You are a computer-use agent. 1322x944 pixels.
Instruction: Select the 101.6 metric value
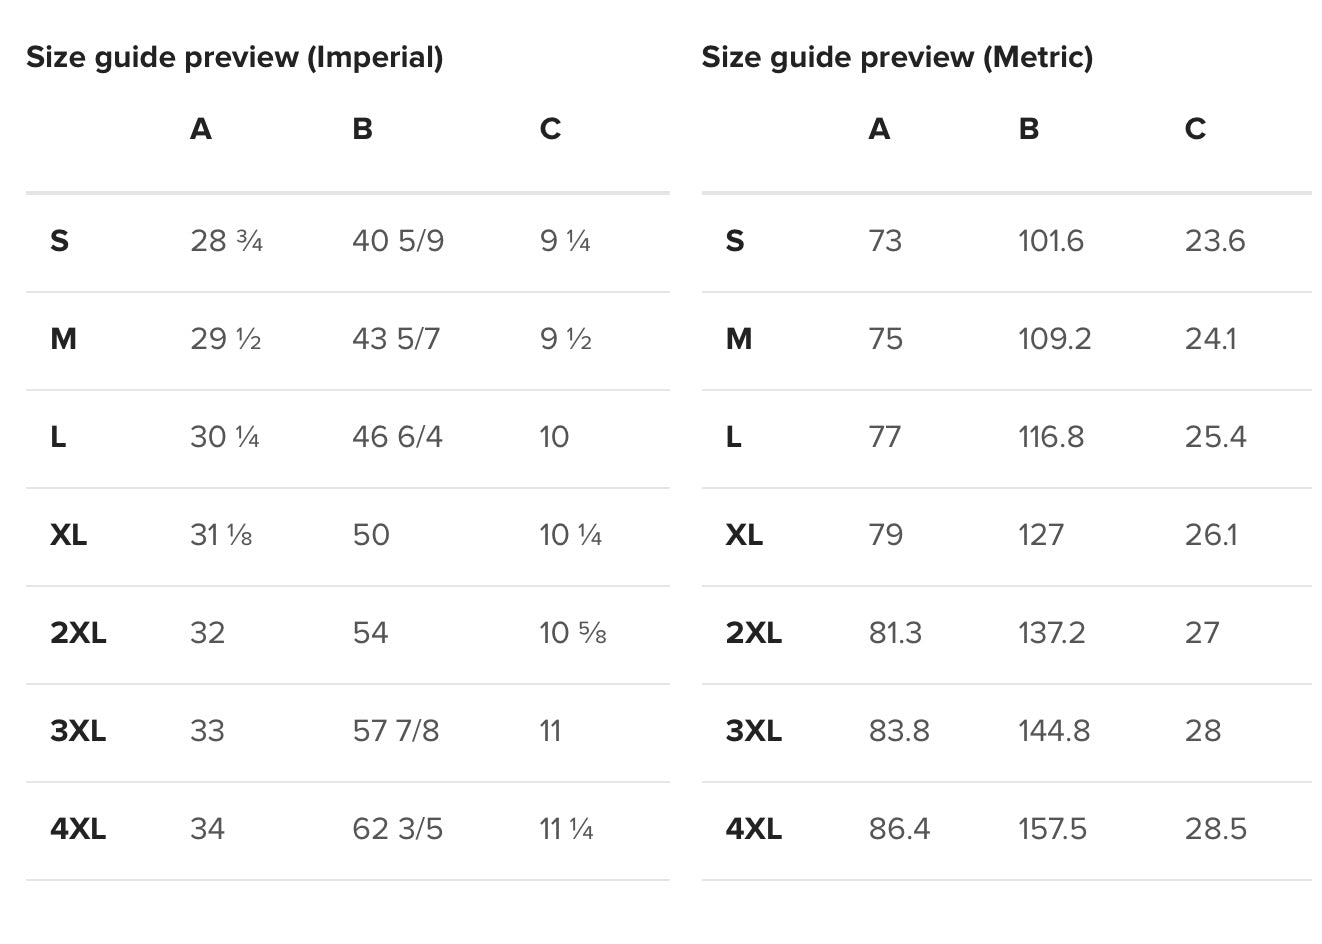tap(1050, 241)
